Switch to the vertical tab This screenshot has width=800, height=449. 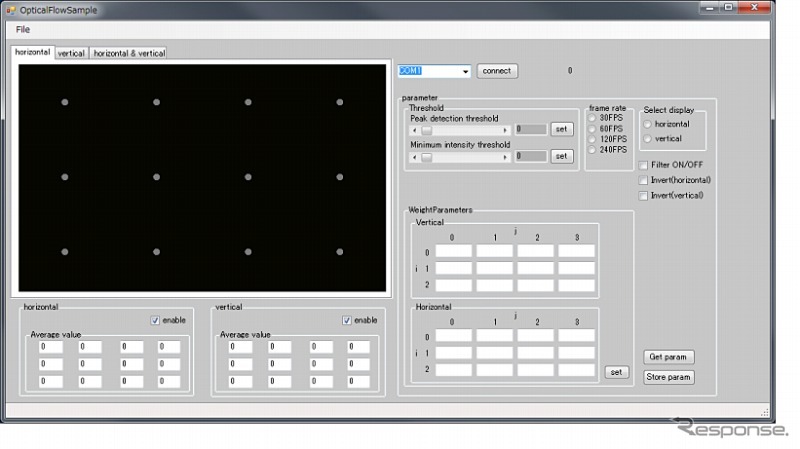(x=71, y=53)
